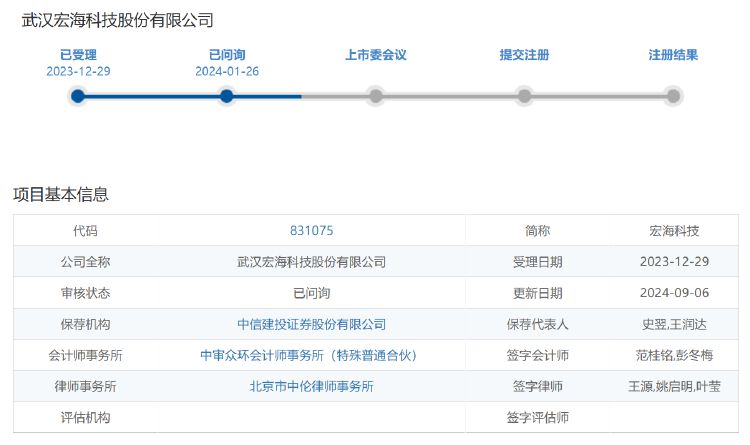750x445 pixels.
Task: Select the 提交注册 stage label
Action: [525, 55]
